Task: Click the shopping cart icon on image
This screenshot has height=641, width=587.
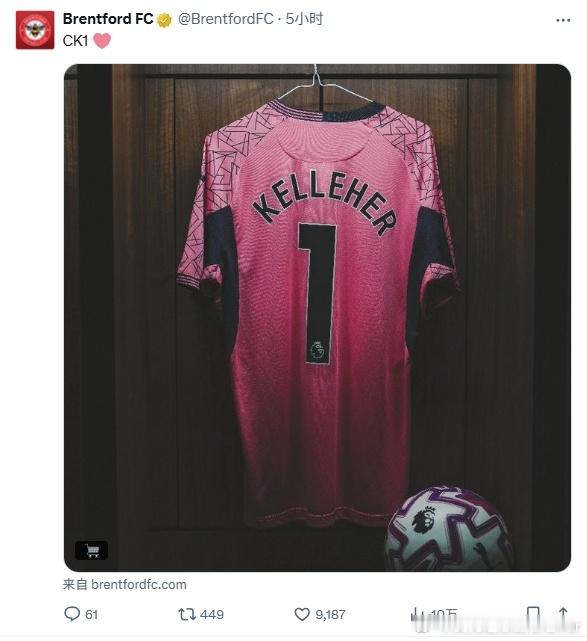Action: click(92, 551)
